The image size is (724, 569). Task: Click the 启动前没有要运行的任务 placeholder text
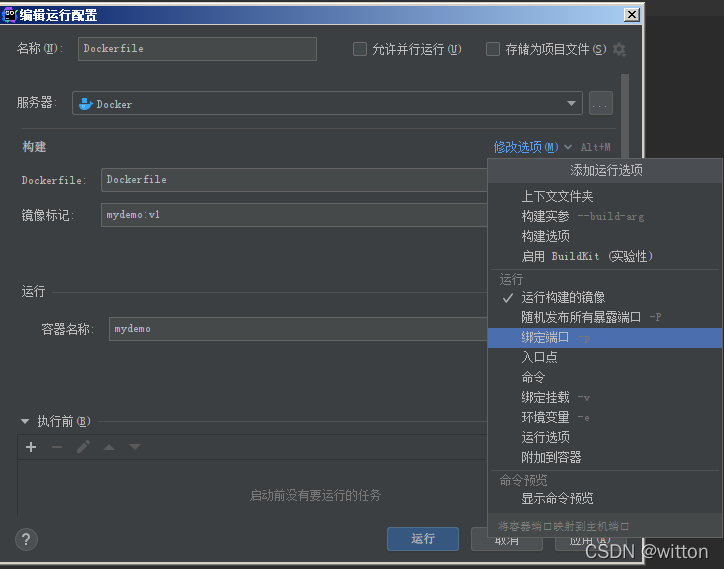tap(315, 496)
